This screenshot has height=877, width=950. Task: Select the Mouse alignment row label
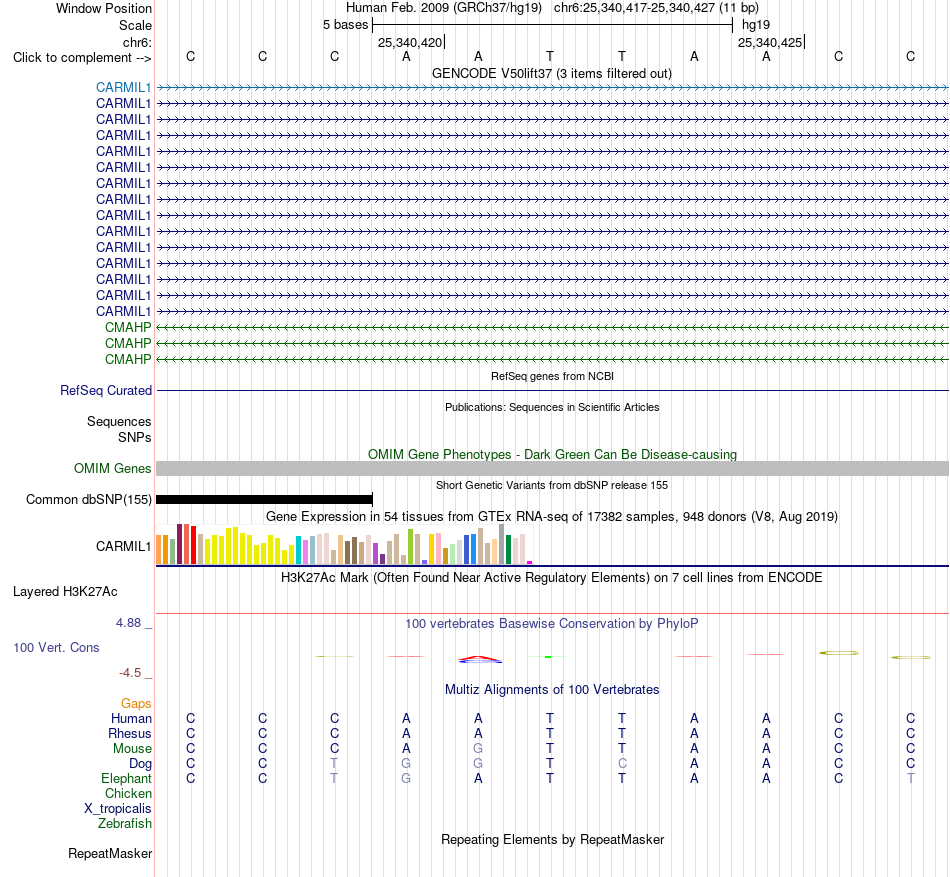coord(132,749)
